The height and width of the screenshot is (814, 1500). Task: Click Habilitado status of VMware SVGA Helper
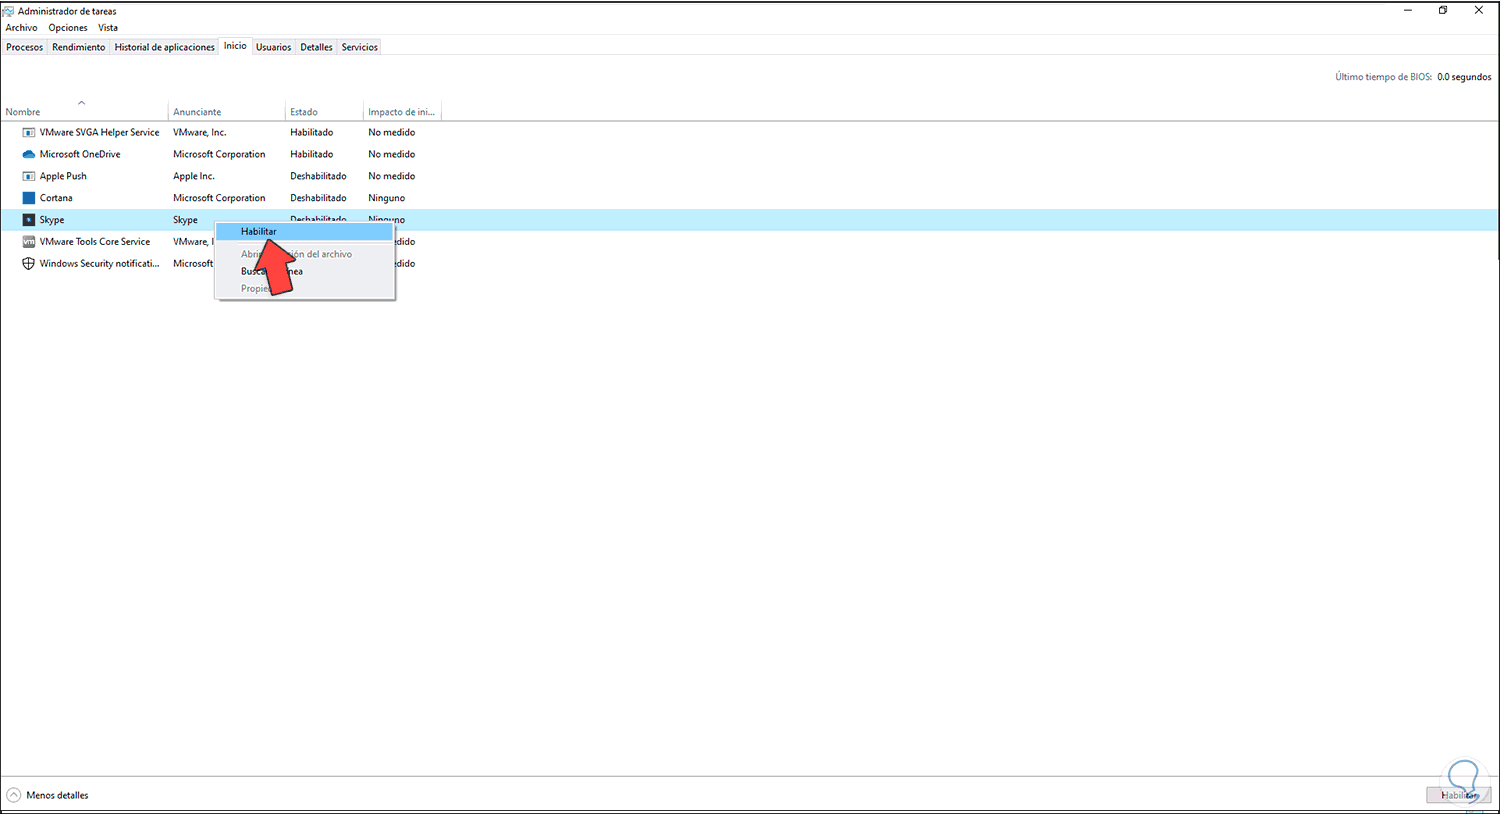click(x=312, y=132)
